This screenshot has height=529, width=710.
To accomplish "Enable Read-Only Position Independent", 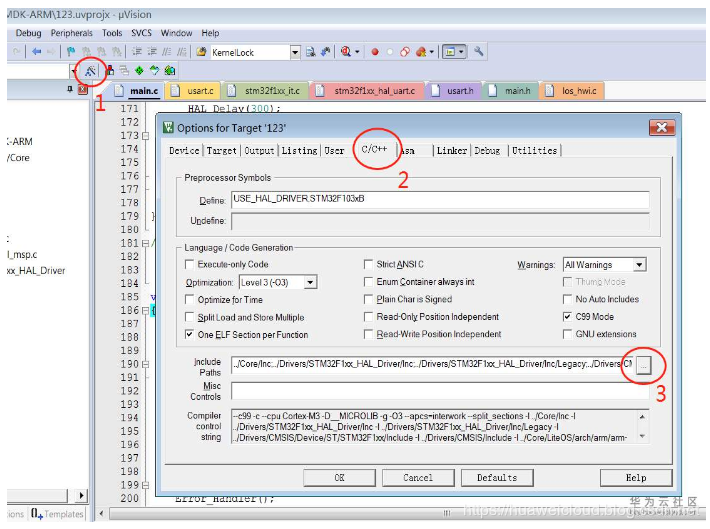I will tap(368, 317).
